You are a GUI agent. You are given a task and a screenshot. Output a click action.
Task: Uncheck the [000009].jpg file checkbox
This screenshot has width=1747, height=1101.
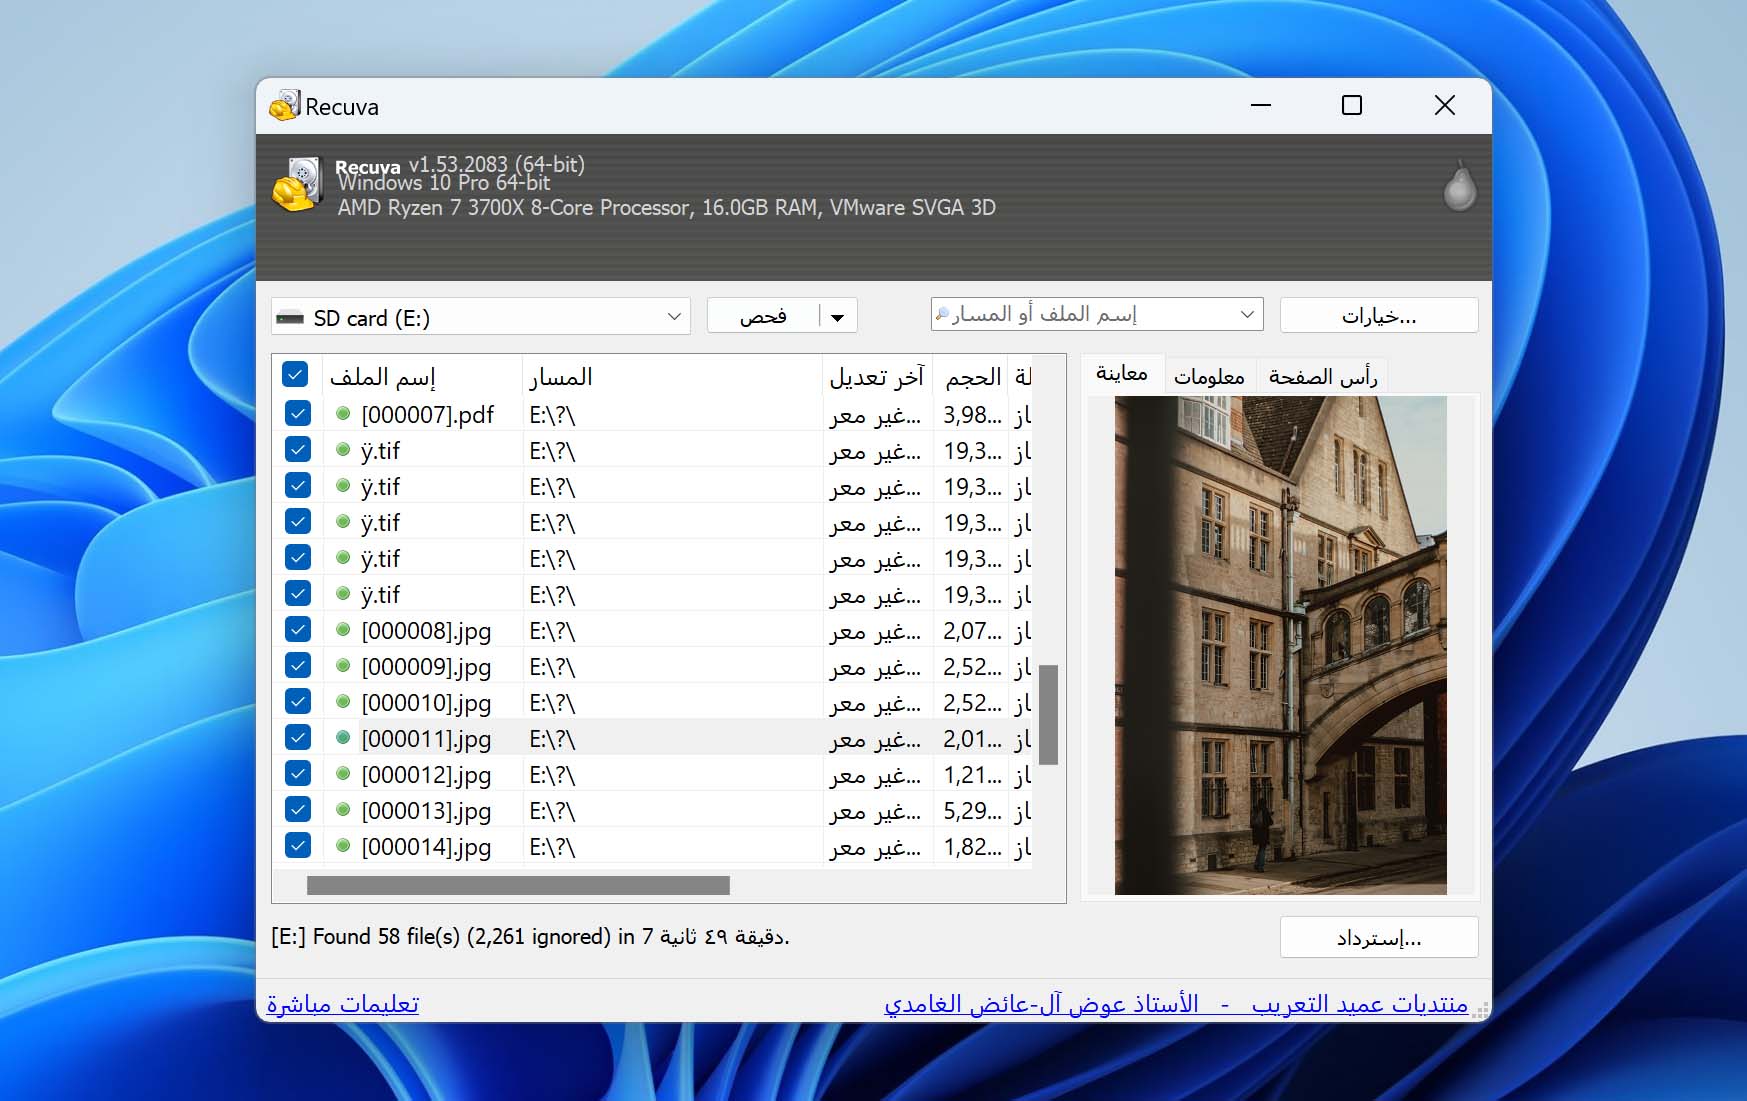click(x=297, y=665)
